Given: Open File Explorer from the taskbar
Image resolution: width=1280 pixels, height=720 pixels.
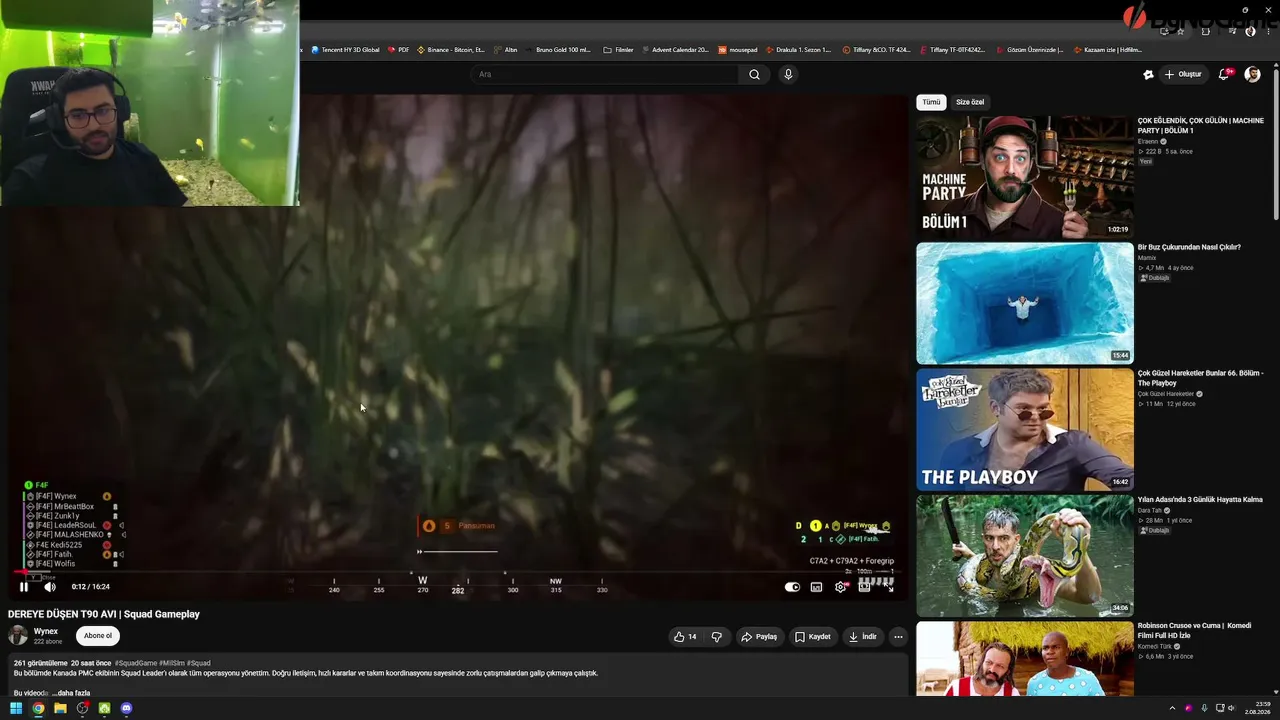Looking at the screenshot, I should pyautogui.click(x=60, y=708).
